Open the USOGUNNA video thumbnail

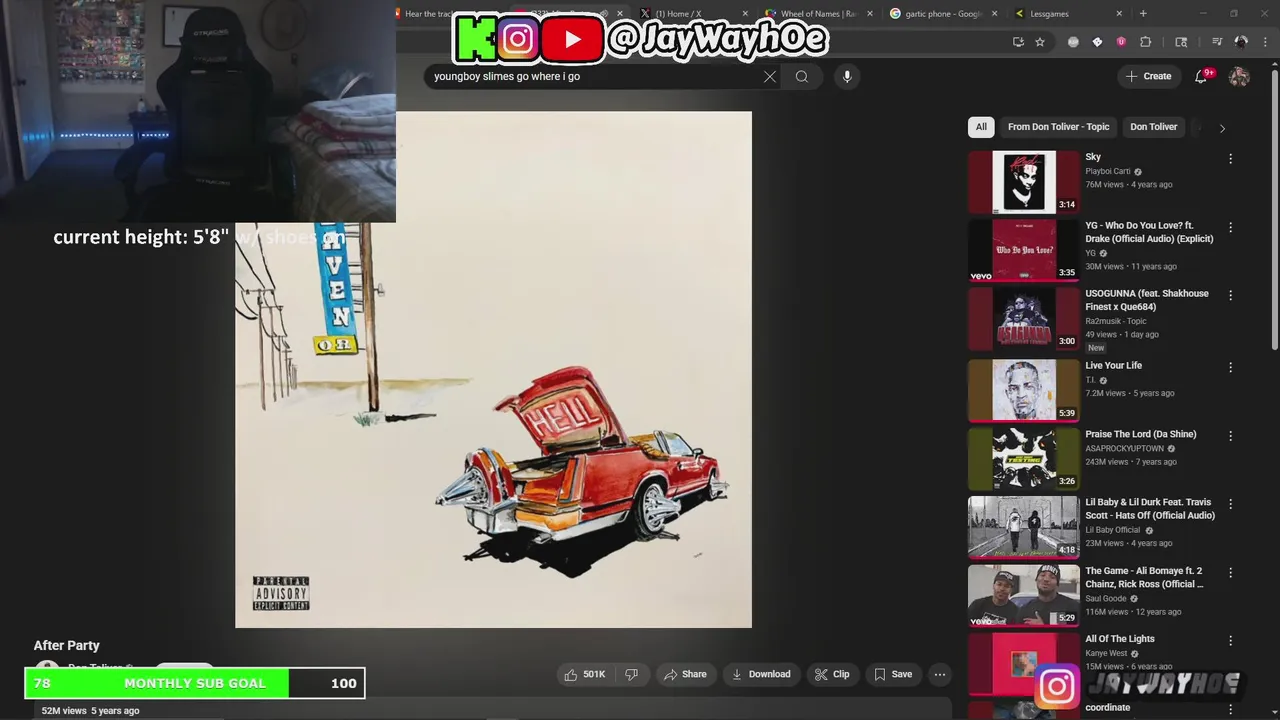(1024, 318)
